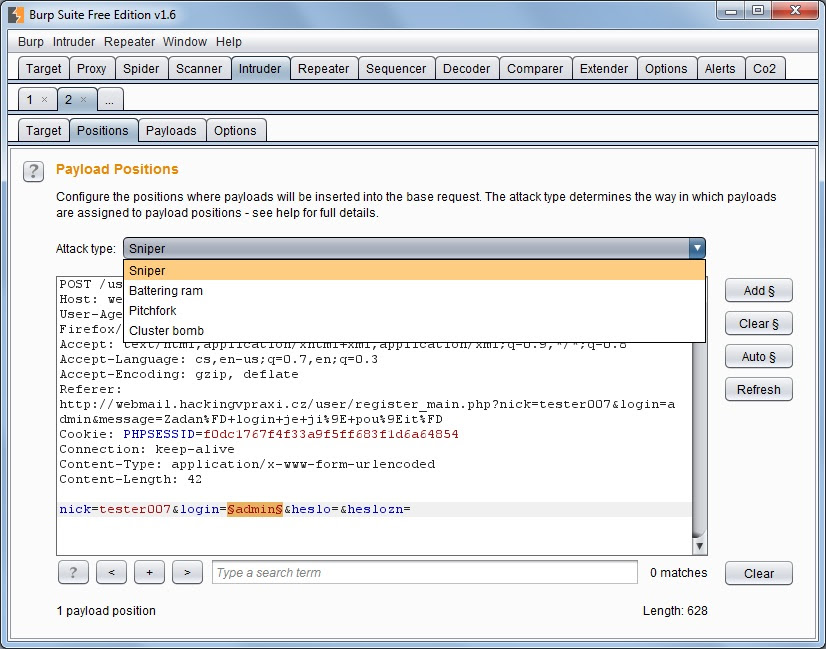
Task: Open the top-level Options tab
Action: pyautogui.click(x=666, y=68)
